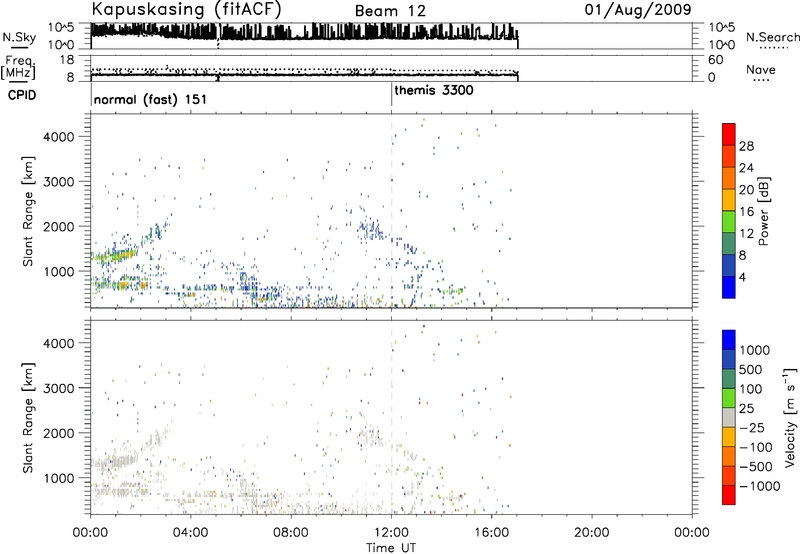
Task: Click the red swatch at top of Power colorbar
Action: pyautogui.click(x=729, y=134)
